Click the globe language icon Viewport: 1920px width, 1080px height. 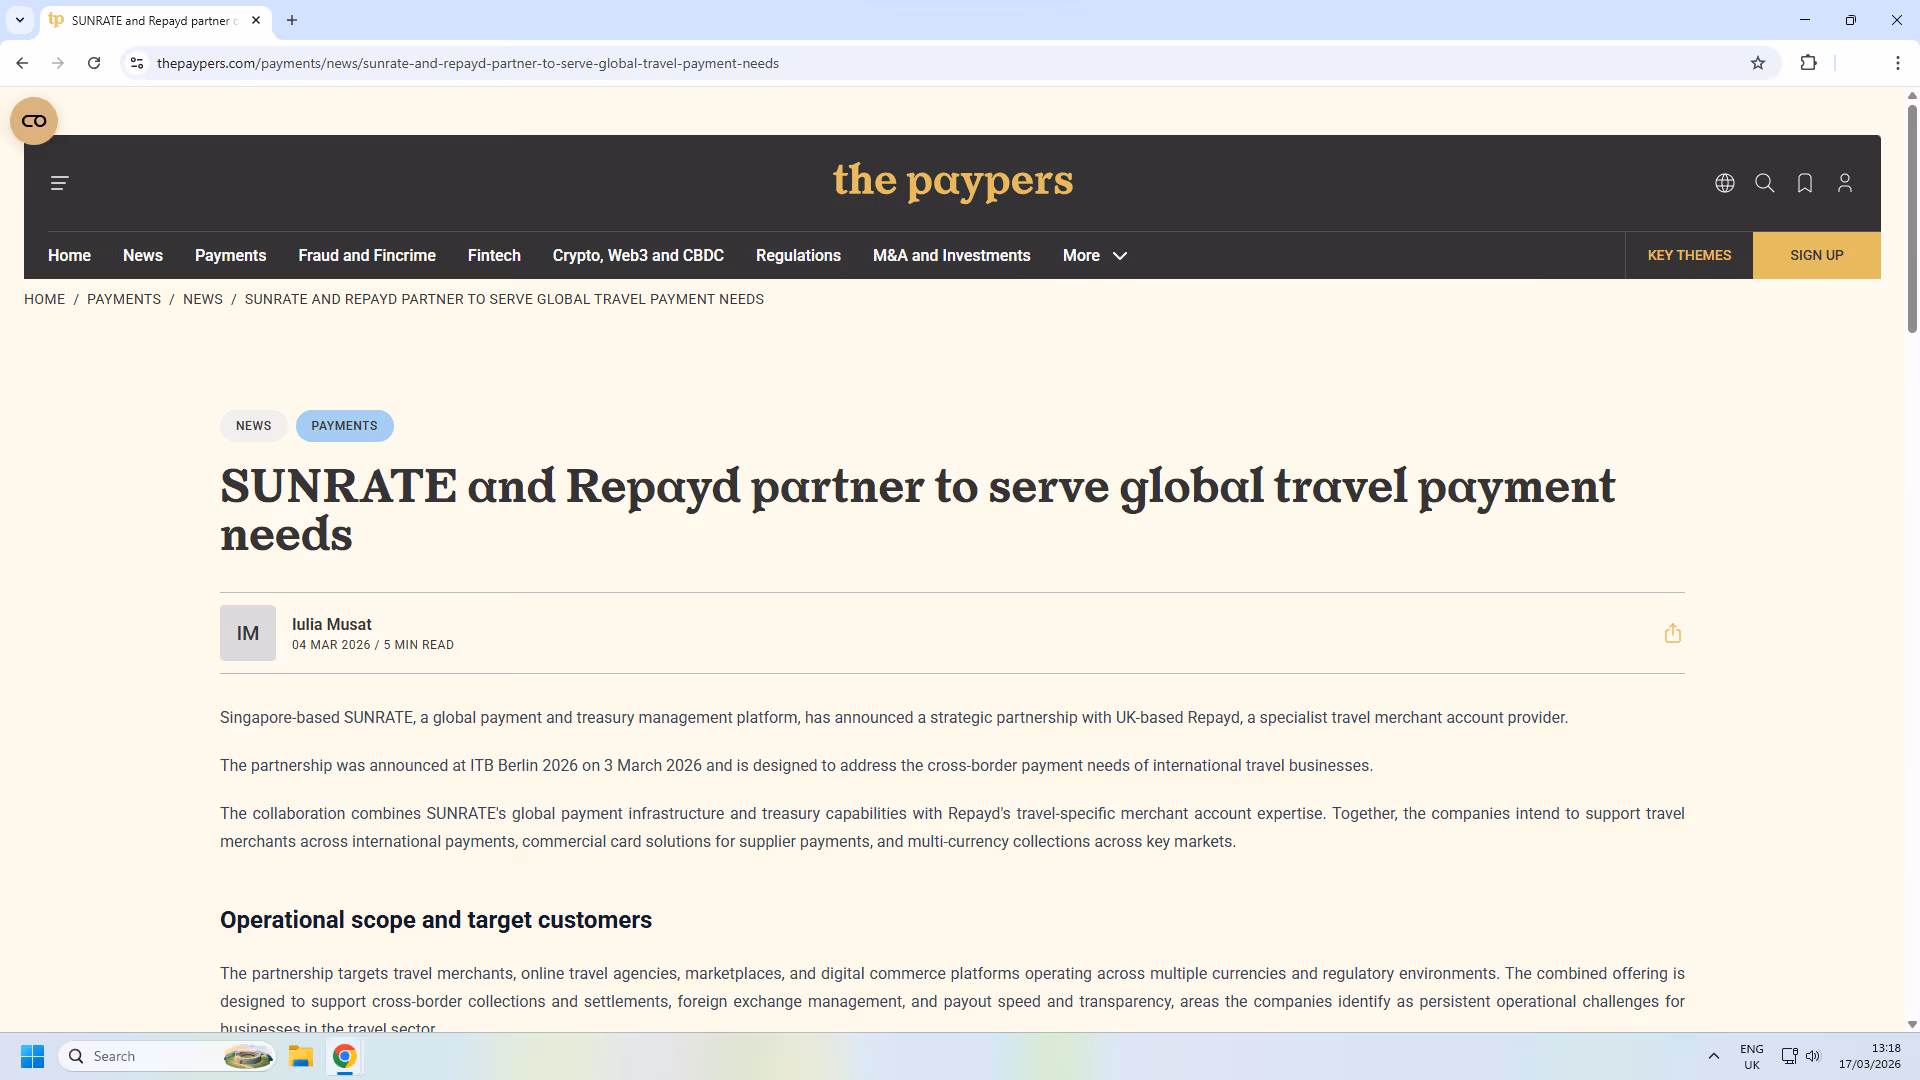pos(1725,183)
